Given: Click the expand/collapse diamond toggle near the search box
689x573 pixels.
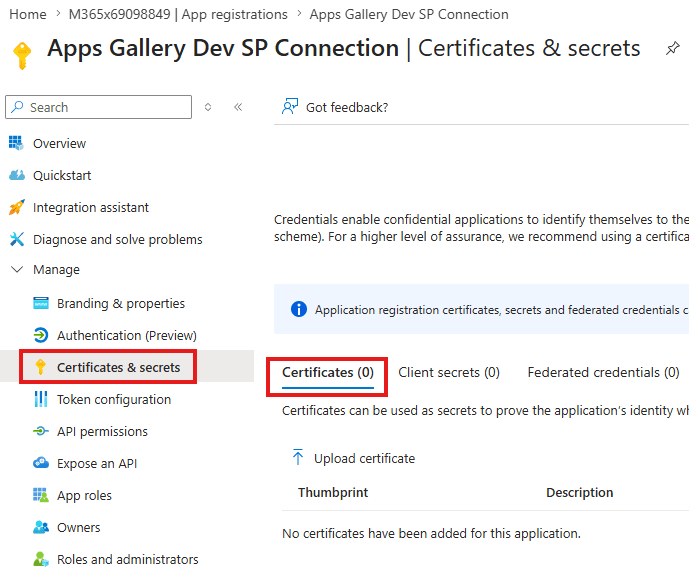Looking at the screenshot, I should 208,107.
